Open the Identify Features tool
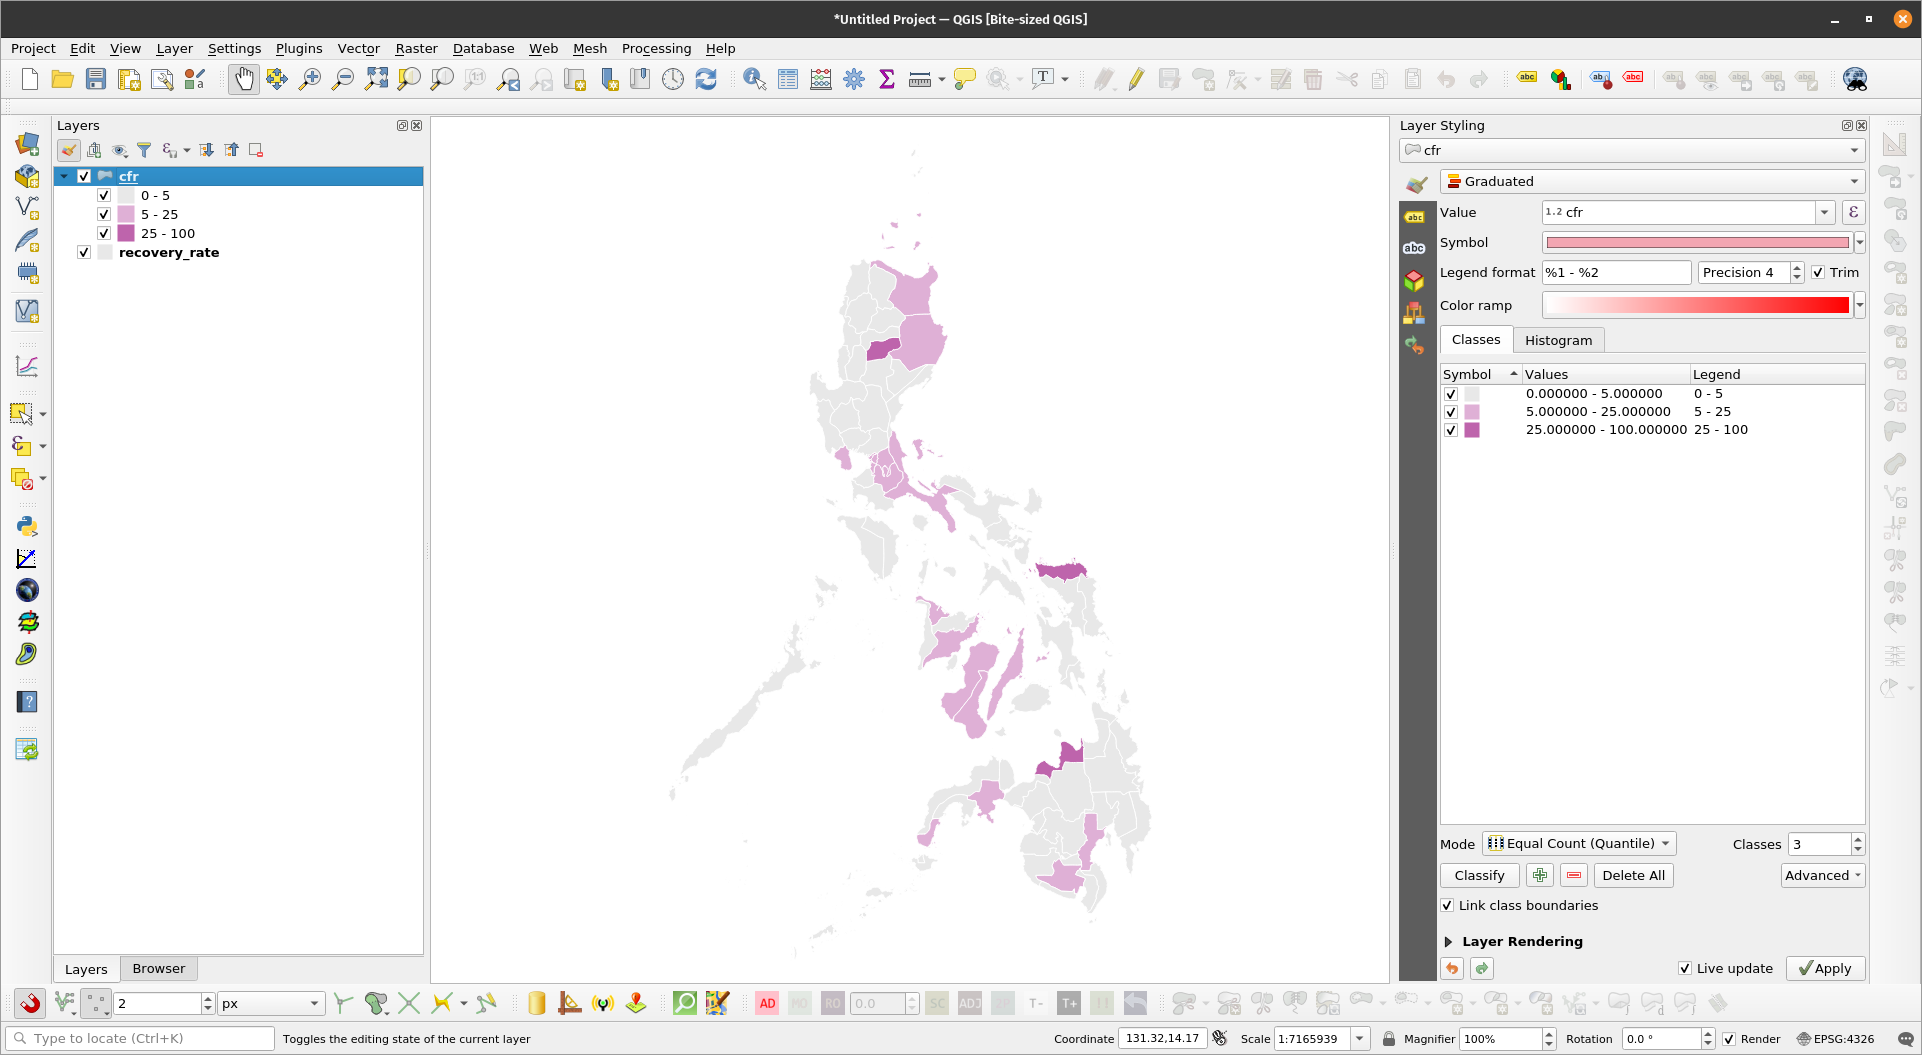Viewport: 1922px width, 1055px height. coord(754,79)
